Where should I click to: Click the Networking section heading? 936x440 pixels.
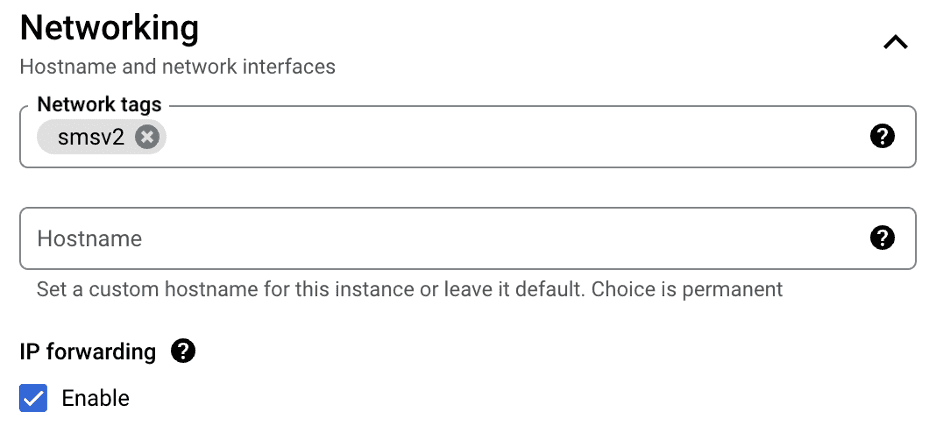[109, 28]
